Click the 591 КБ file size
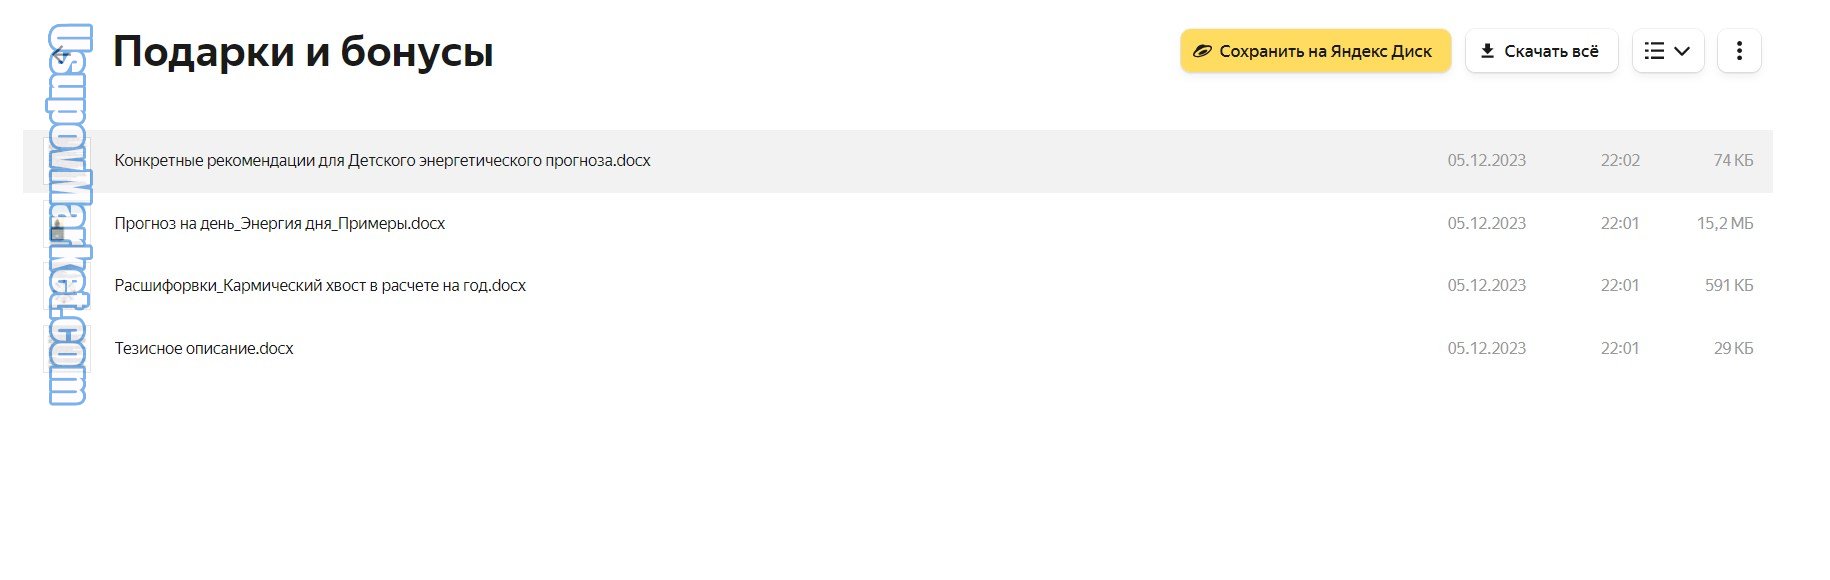 (x=1729, y=286)
